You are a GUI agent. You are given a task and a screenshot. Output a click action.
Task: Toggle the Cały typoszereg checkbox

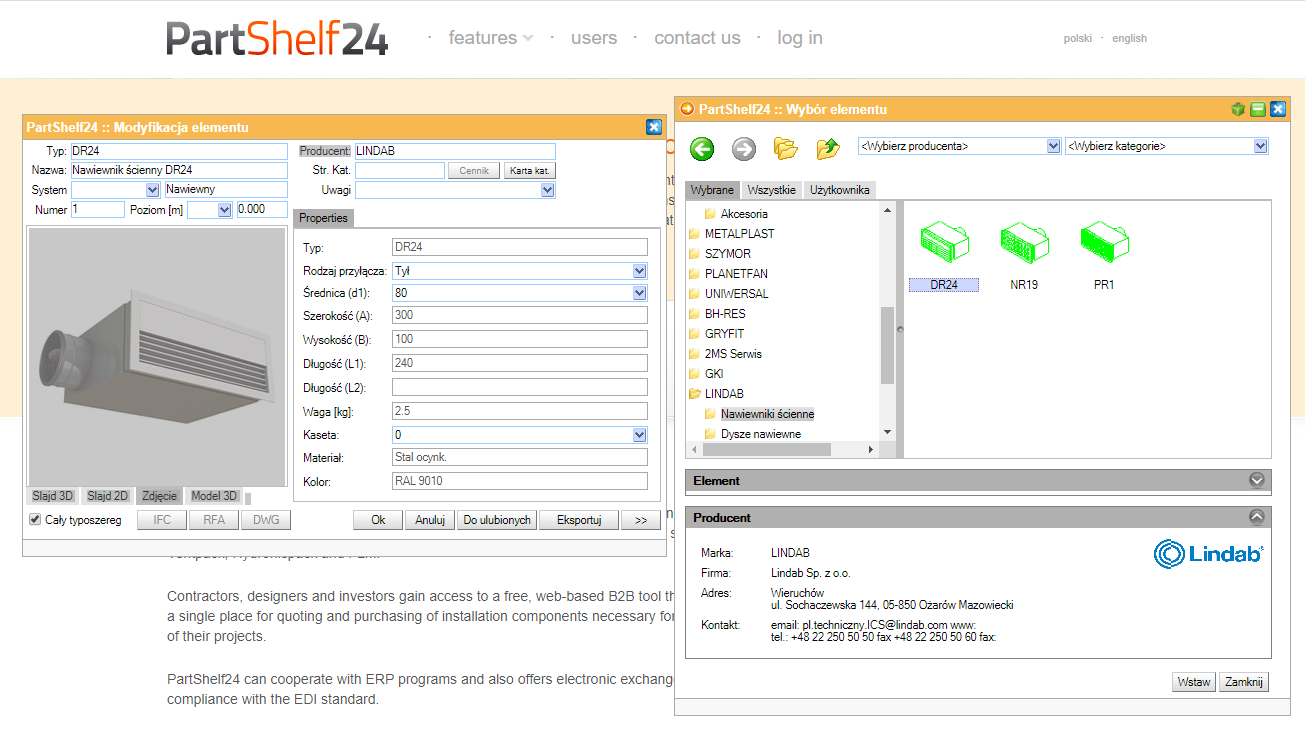(35, 520)
